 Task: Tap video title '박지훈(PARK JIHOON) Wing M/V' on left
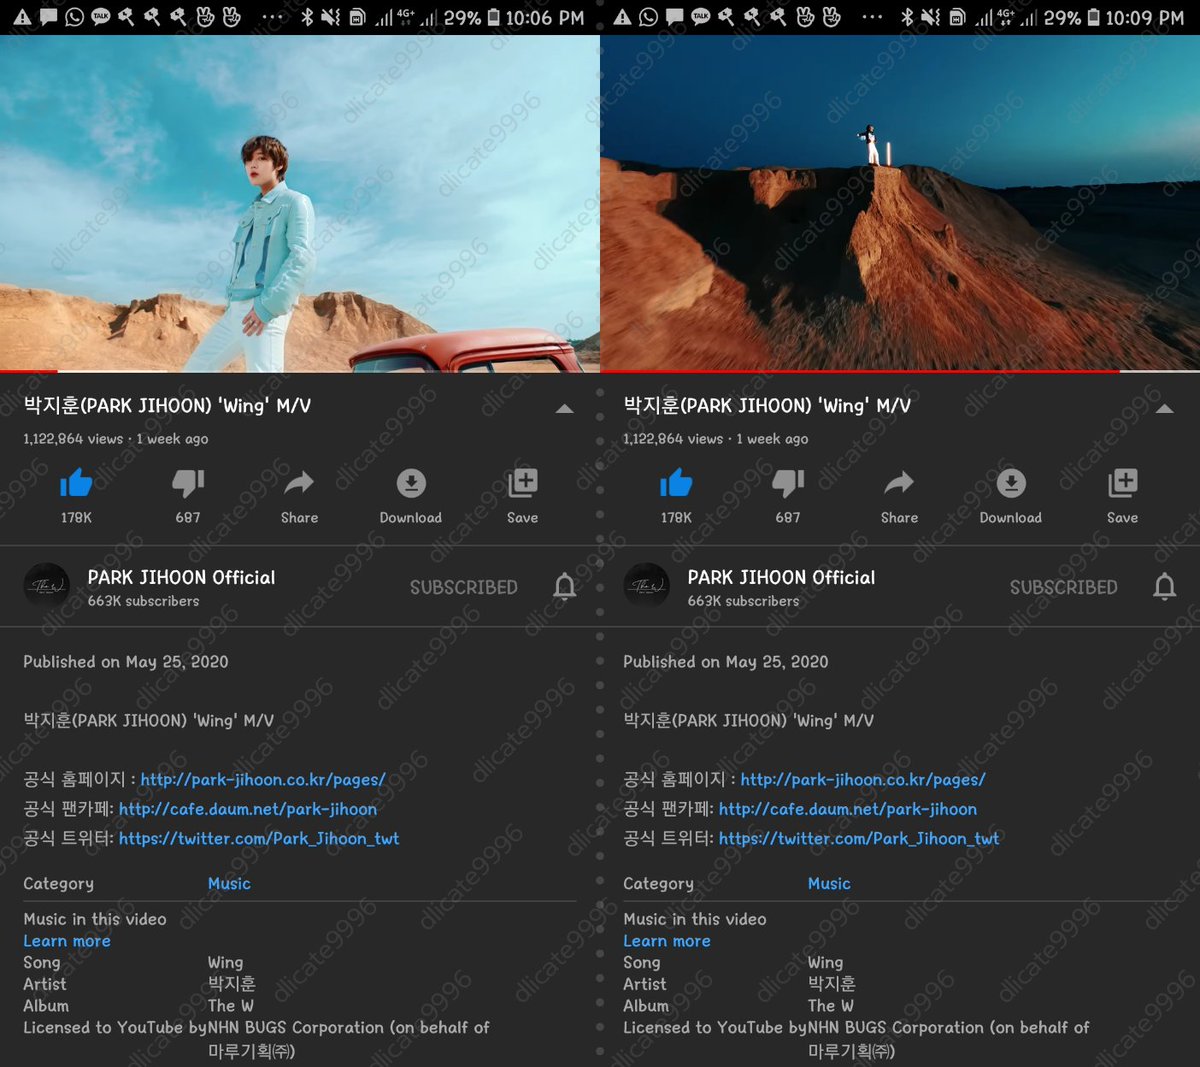click(x=167, y=406)
